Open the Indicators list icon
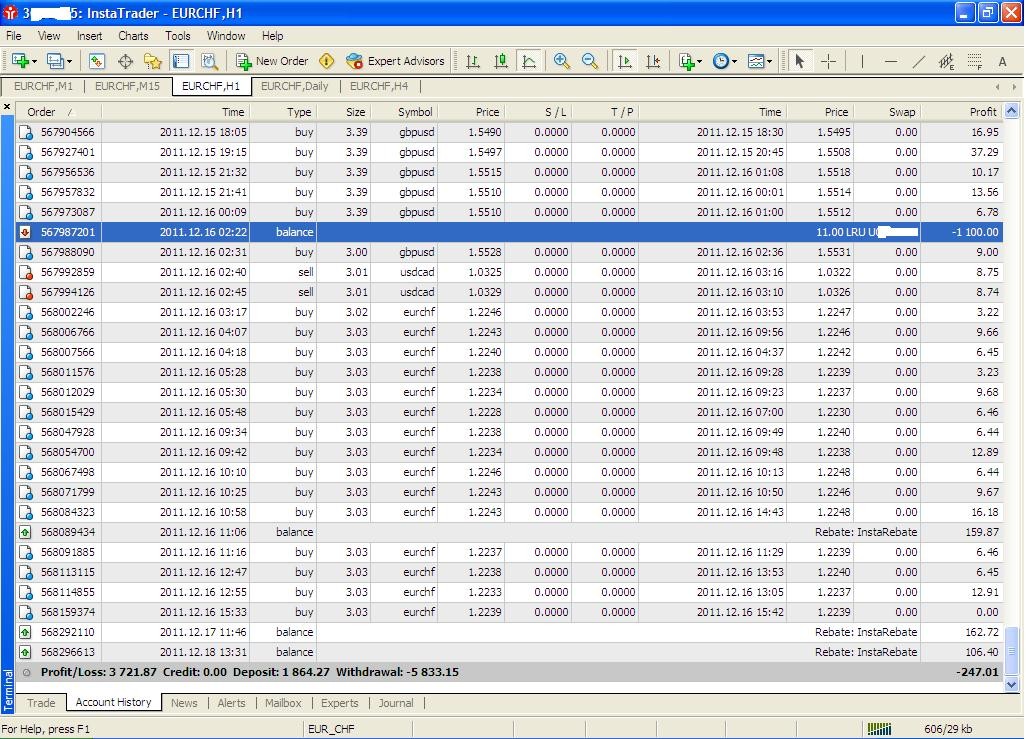The image size is (1026, 739). click(x=686, y=61)
